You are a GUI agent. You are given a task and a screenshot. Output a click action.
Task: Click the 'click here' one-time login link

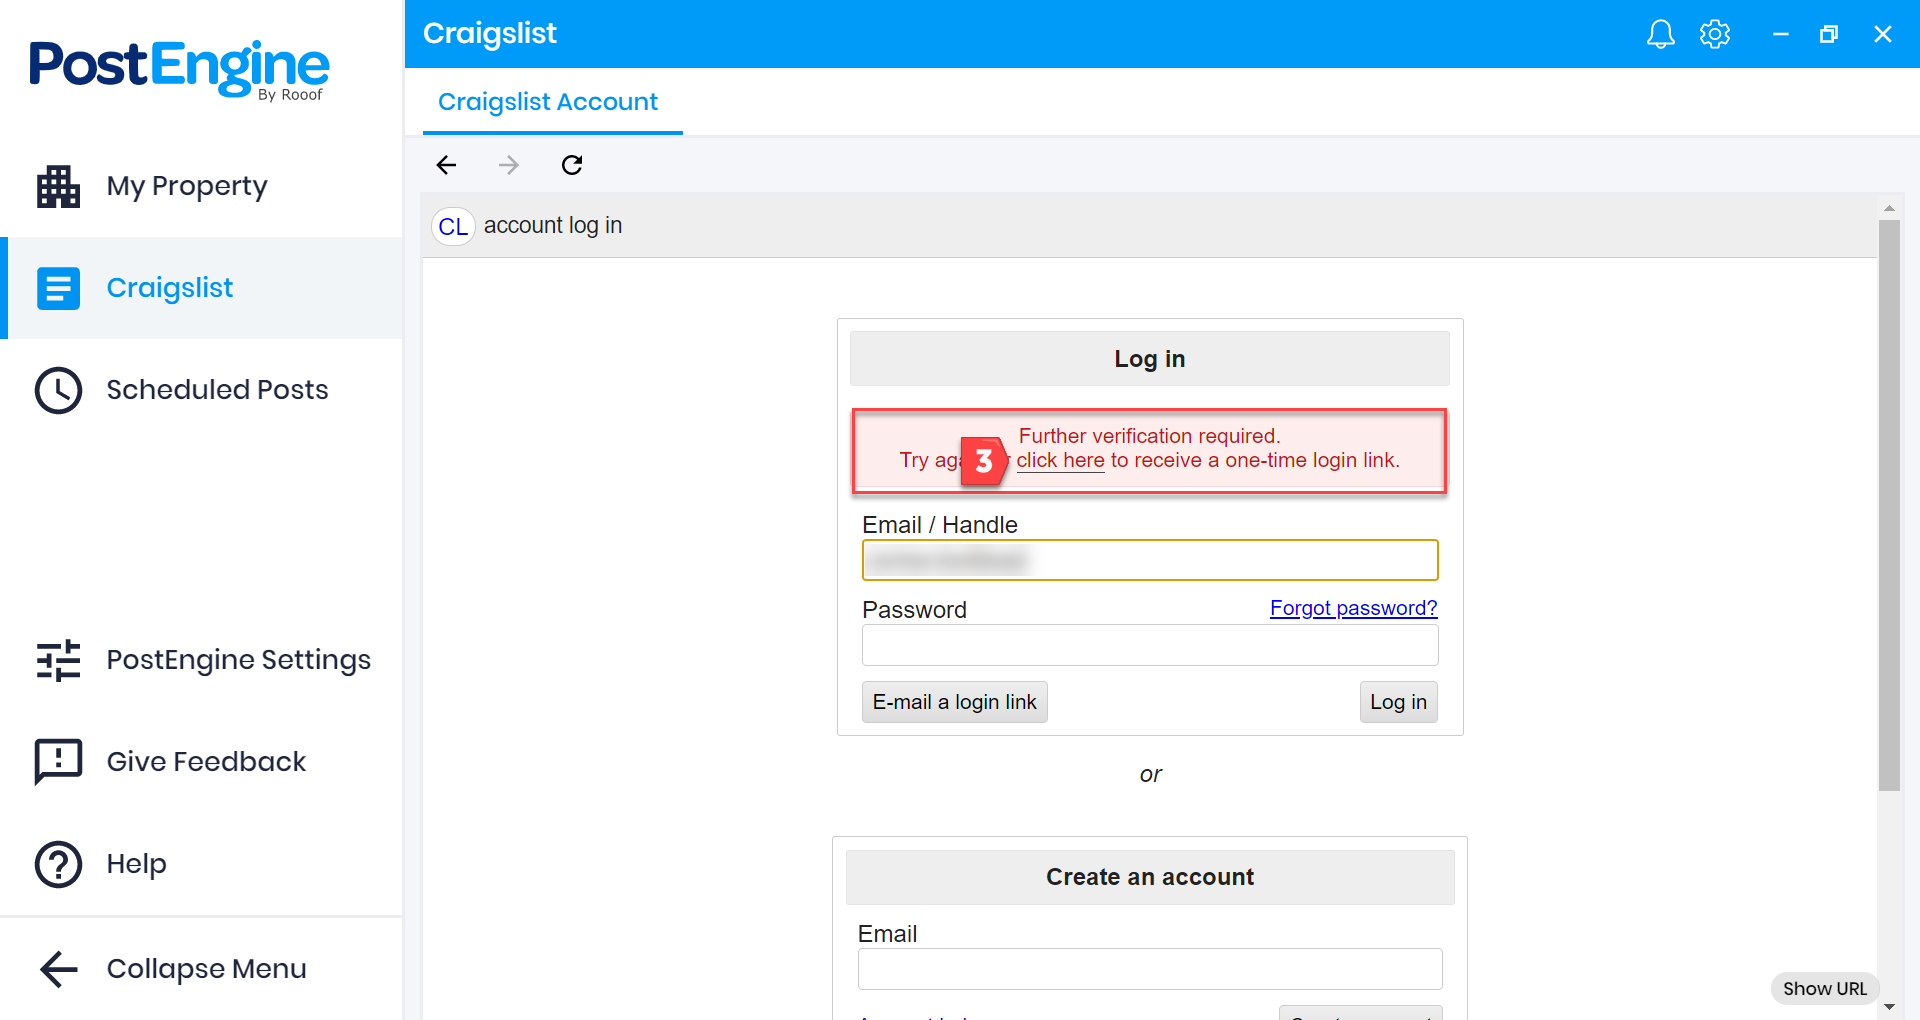(1060, 461)
